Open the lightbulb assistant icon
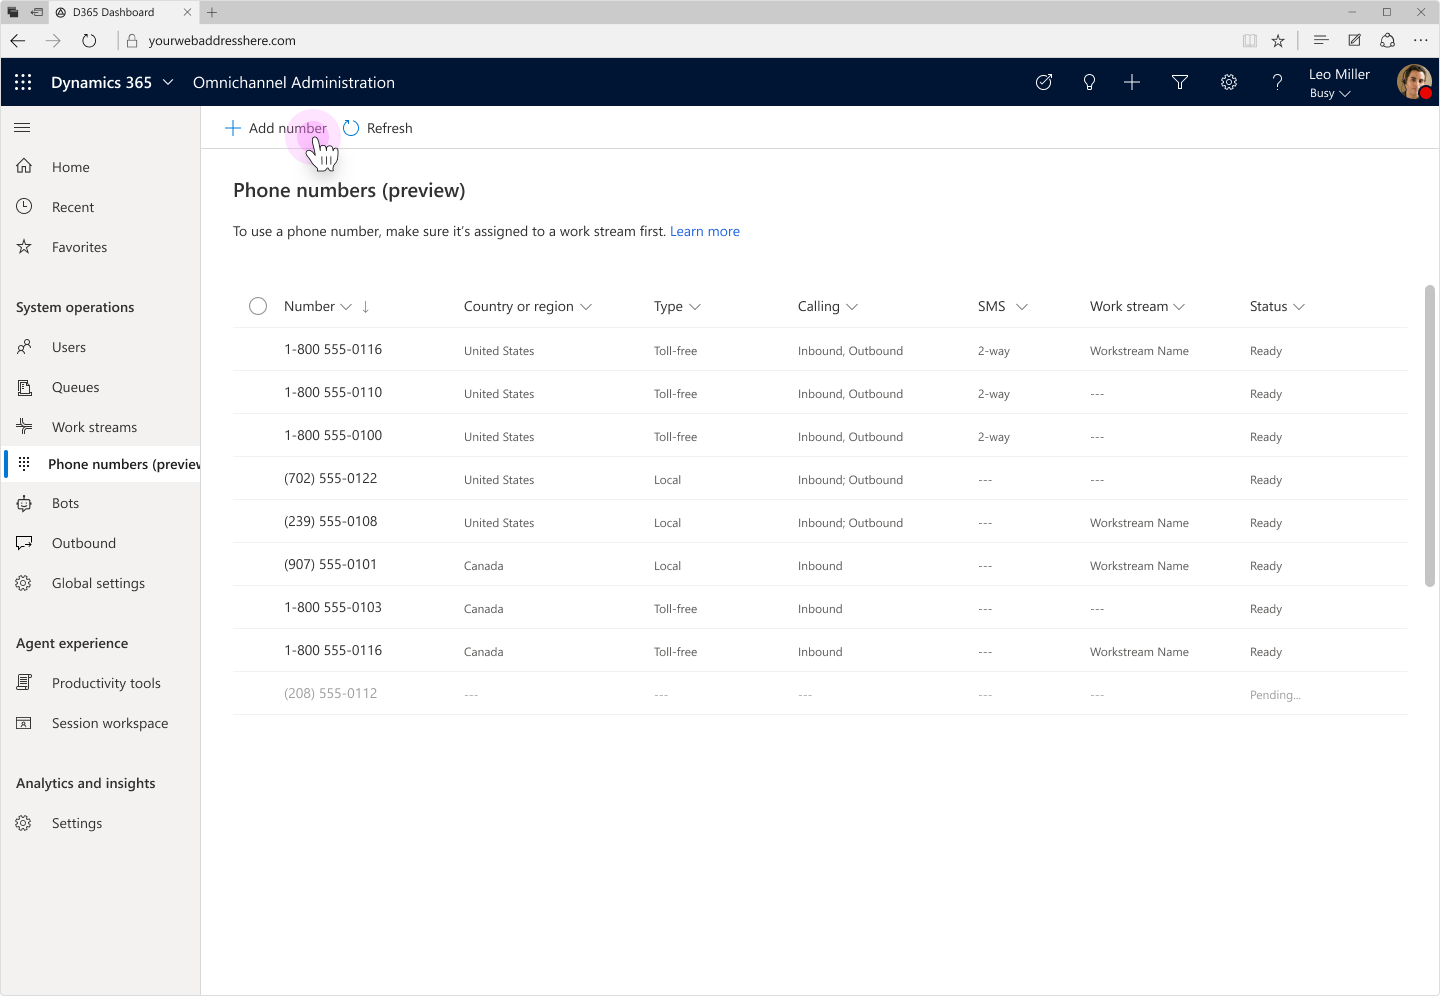Screen dimensions: 1440x996 [1089, 82]
